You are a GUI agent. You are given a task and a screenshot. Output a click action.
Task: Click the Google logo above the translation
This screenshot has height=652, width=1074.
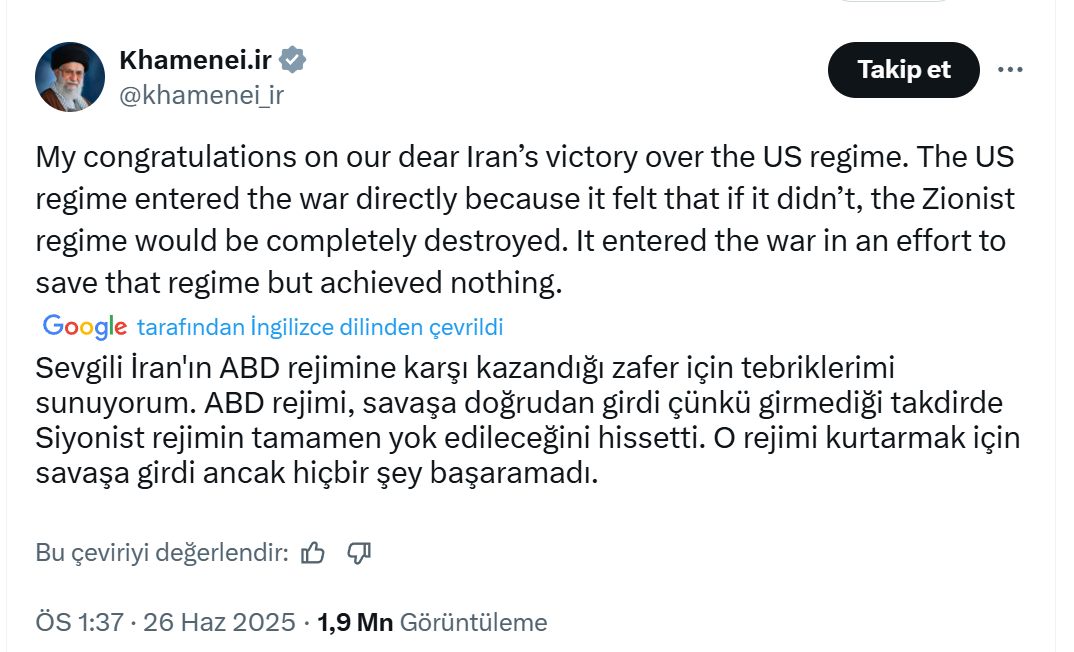pos(85,326)
